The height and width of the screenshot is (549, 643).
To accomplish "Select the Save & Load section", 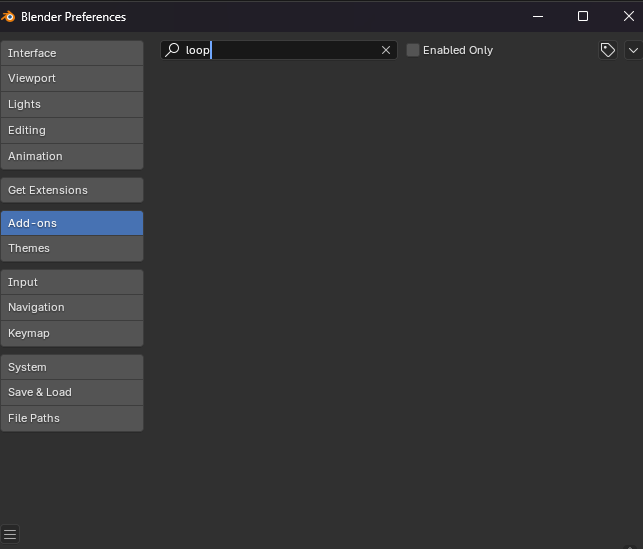I will [72, 392].
